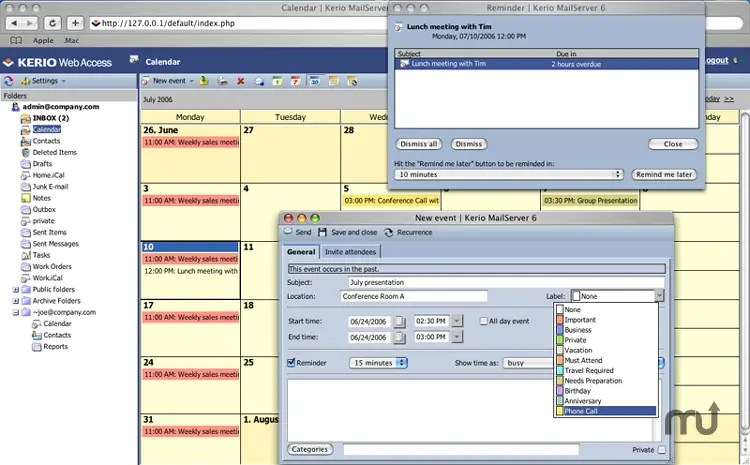Open the INBOX (2) folder

click(51, 118)
